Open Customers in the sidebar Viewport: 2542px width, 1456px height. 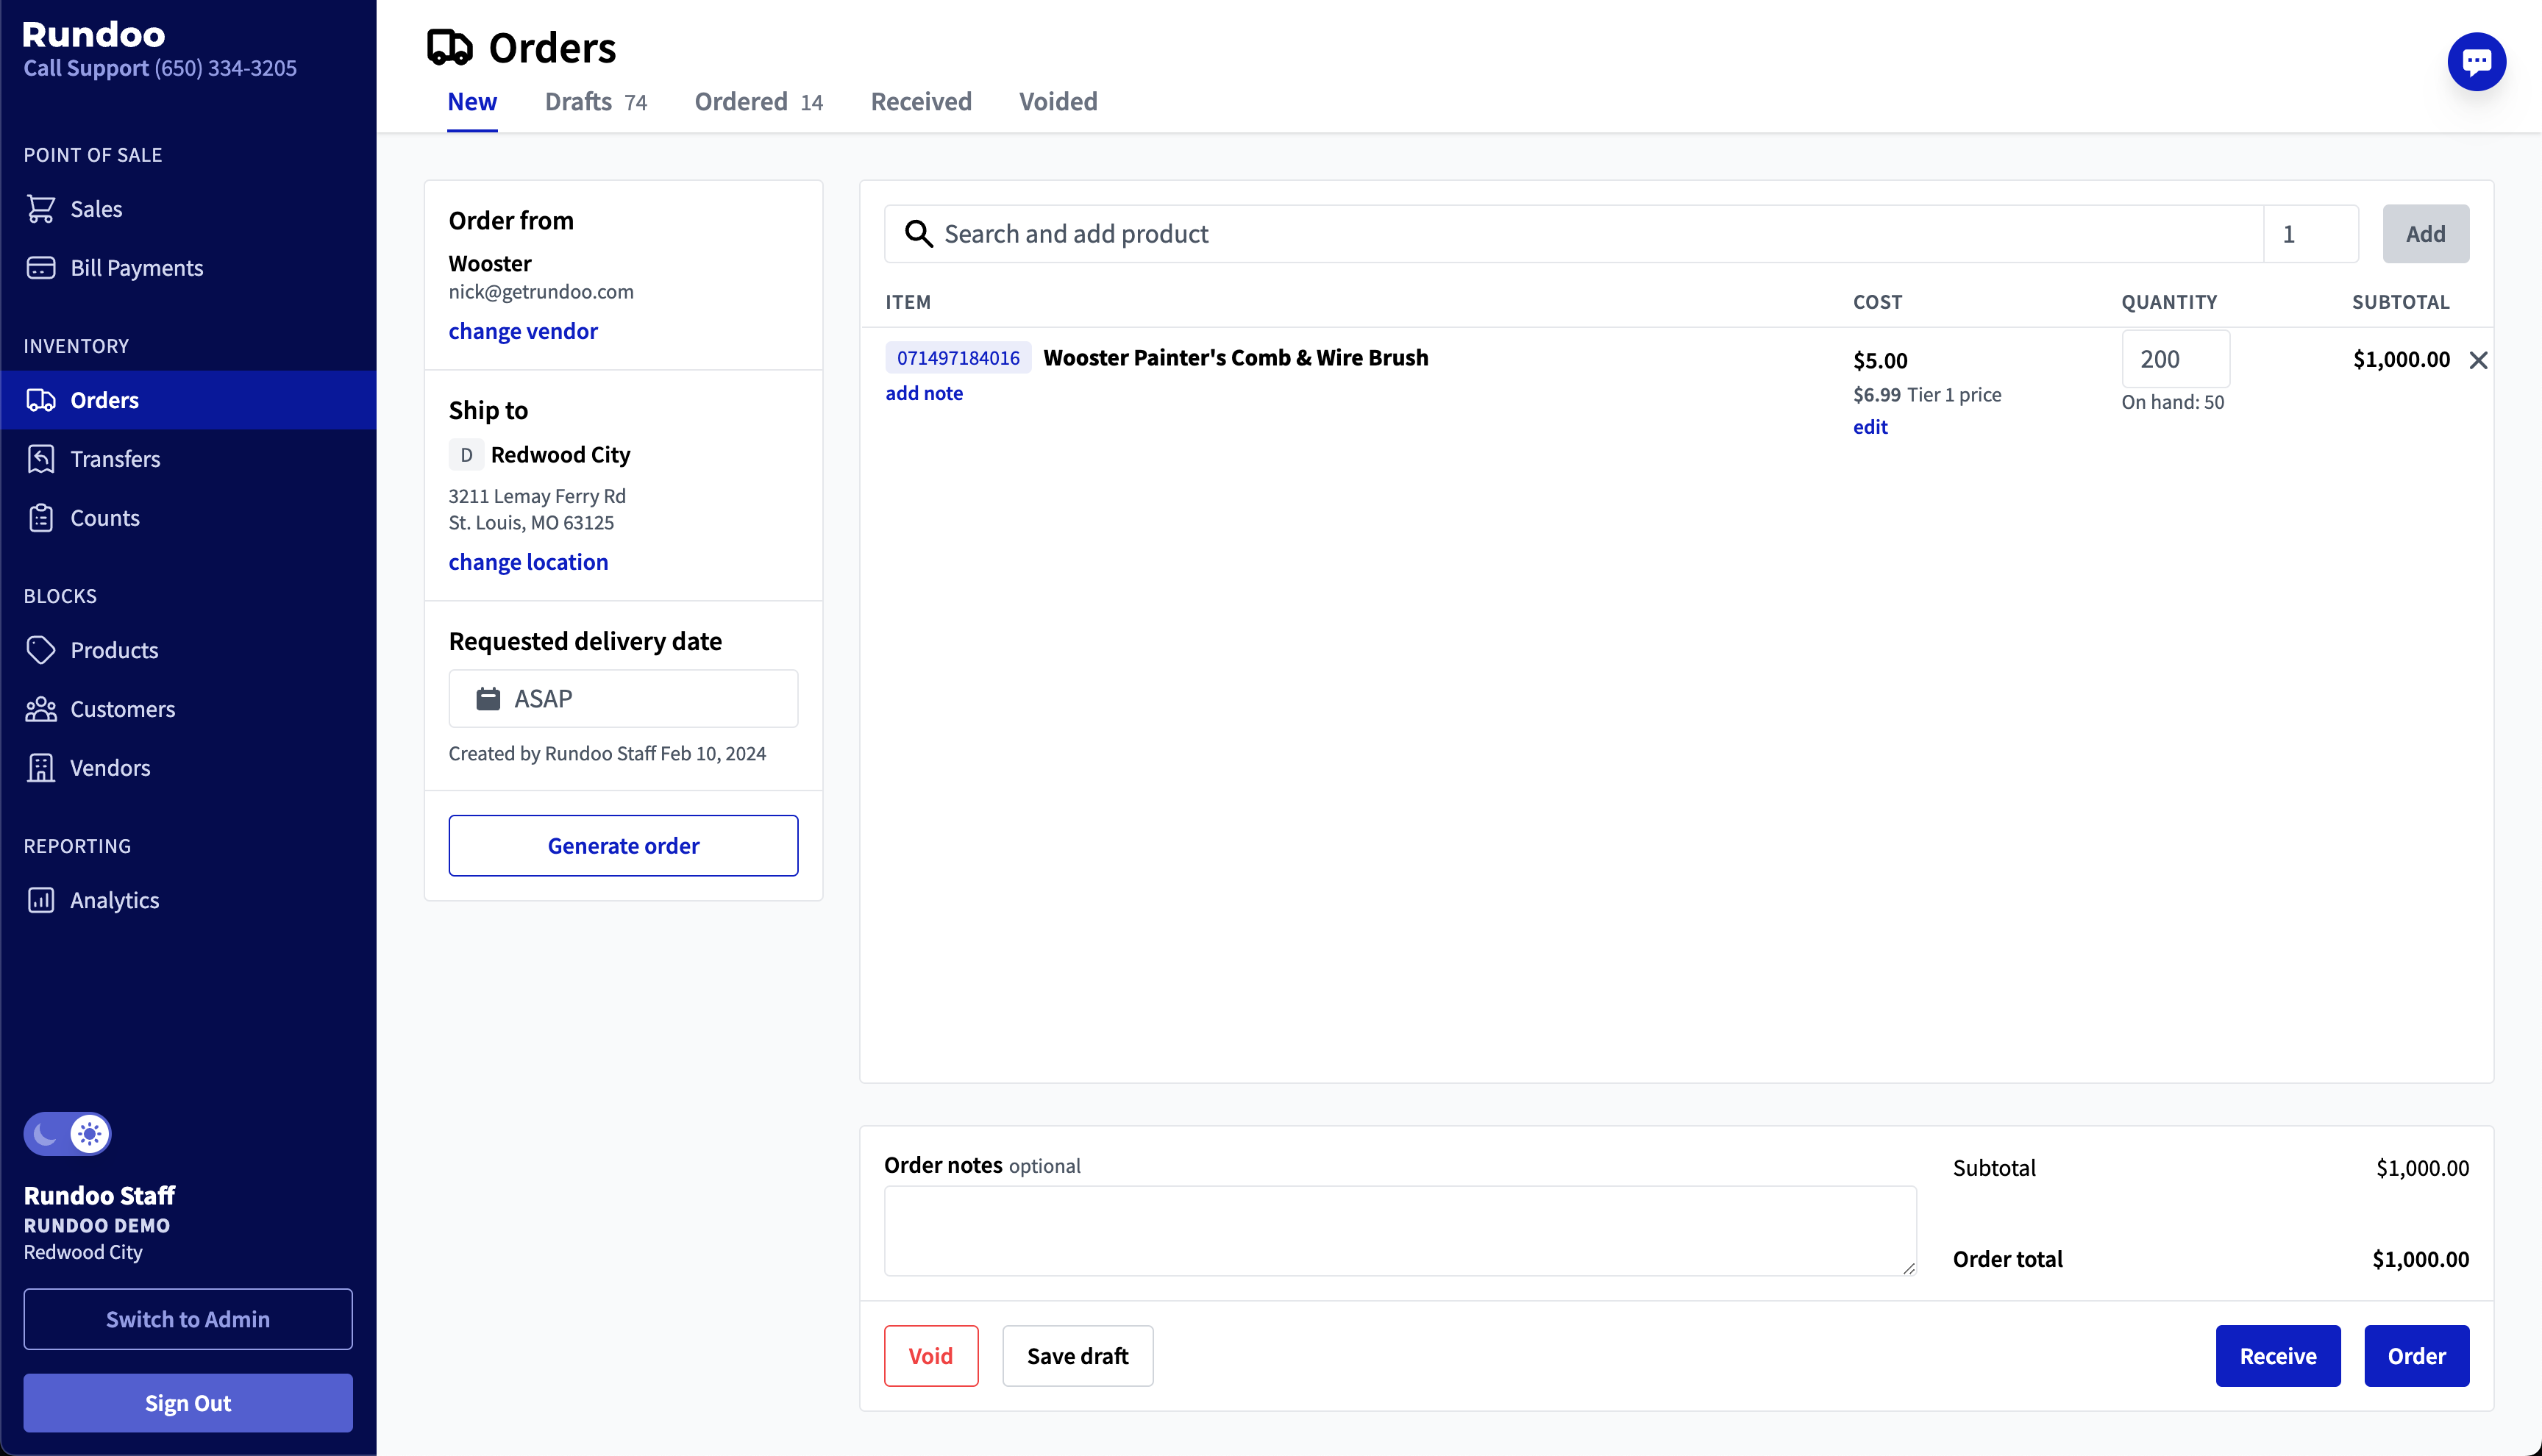point(188,709)
